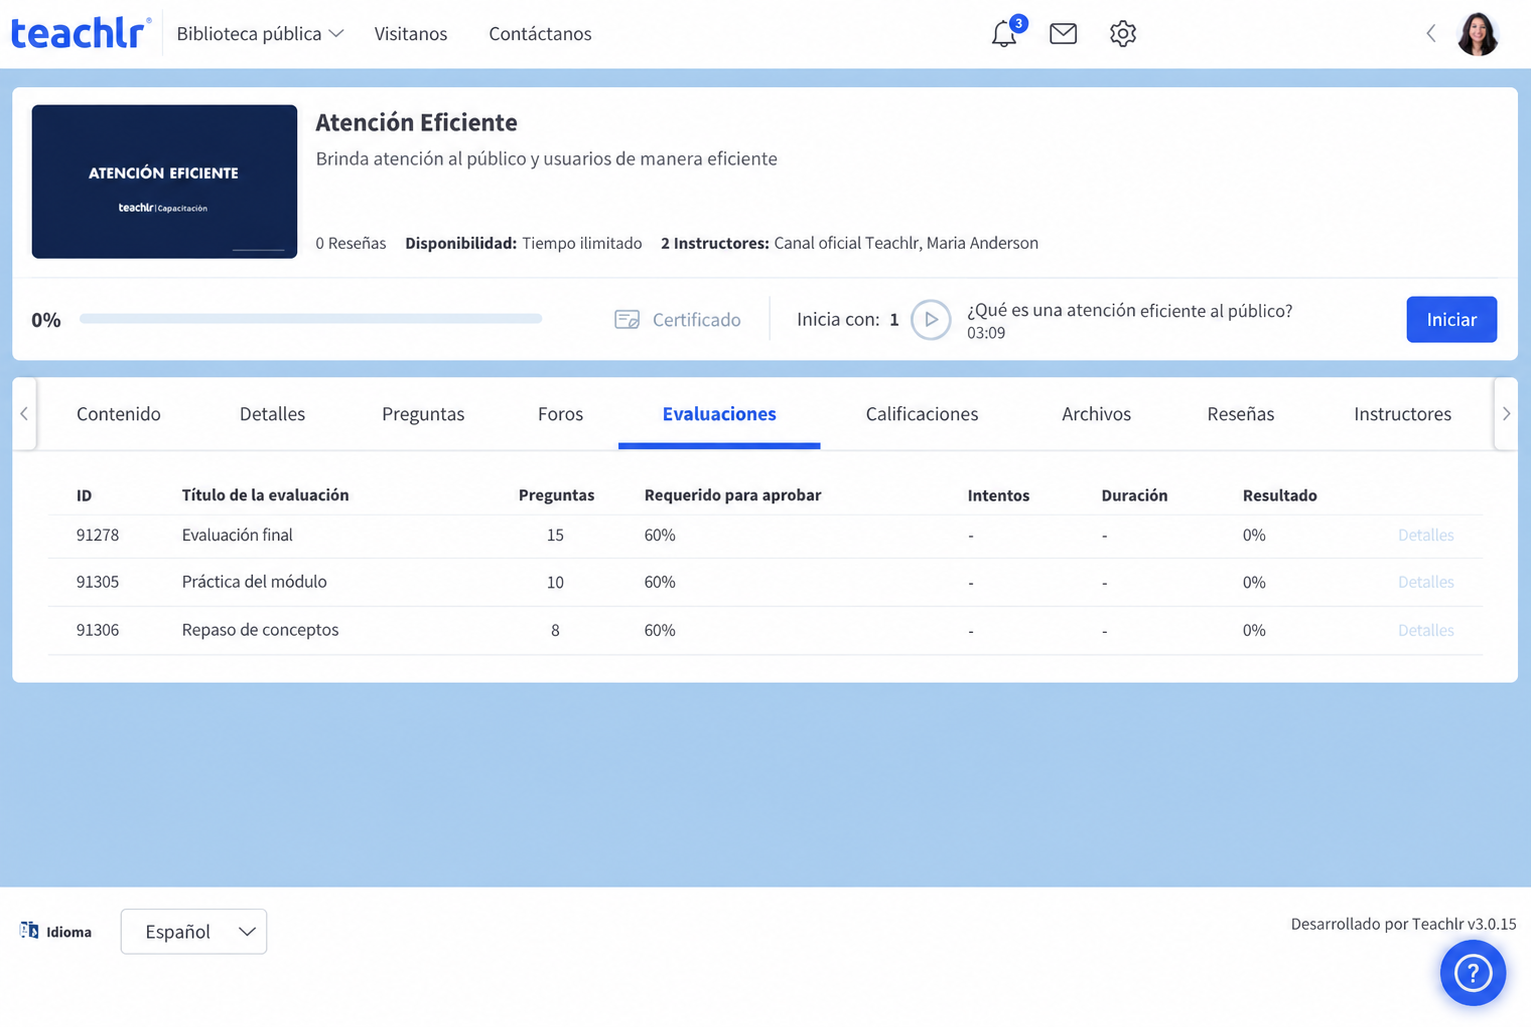Click the Resultado column header
The height and width of the screenshot is (1027, 1531).
click(1279, 496)
